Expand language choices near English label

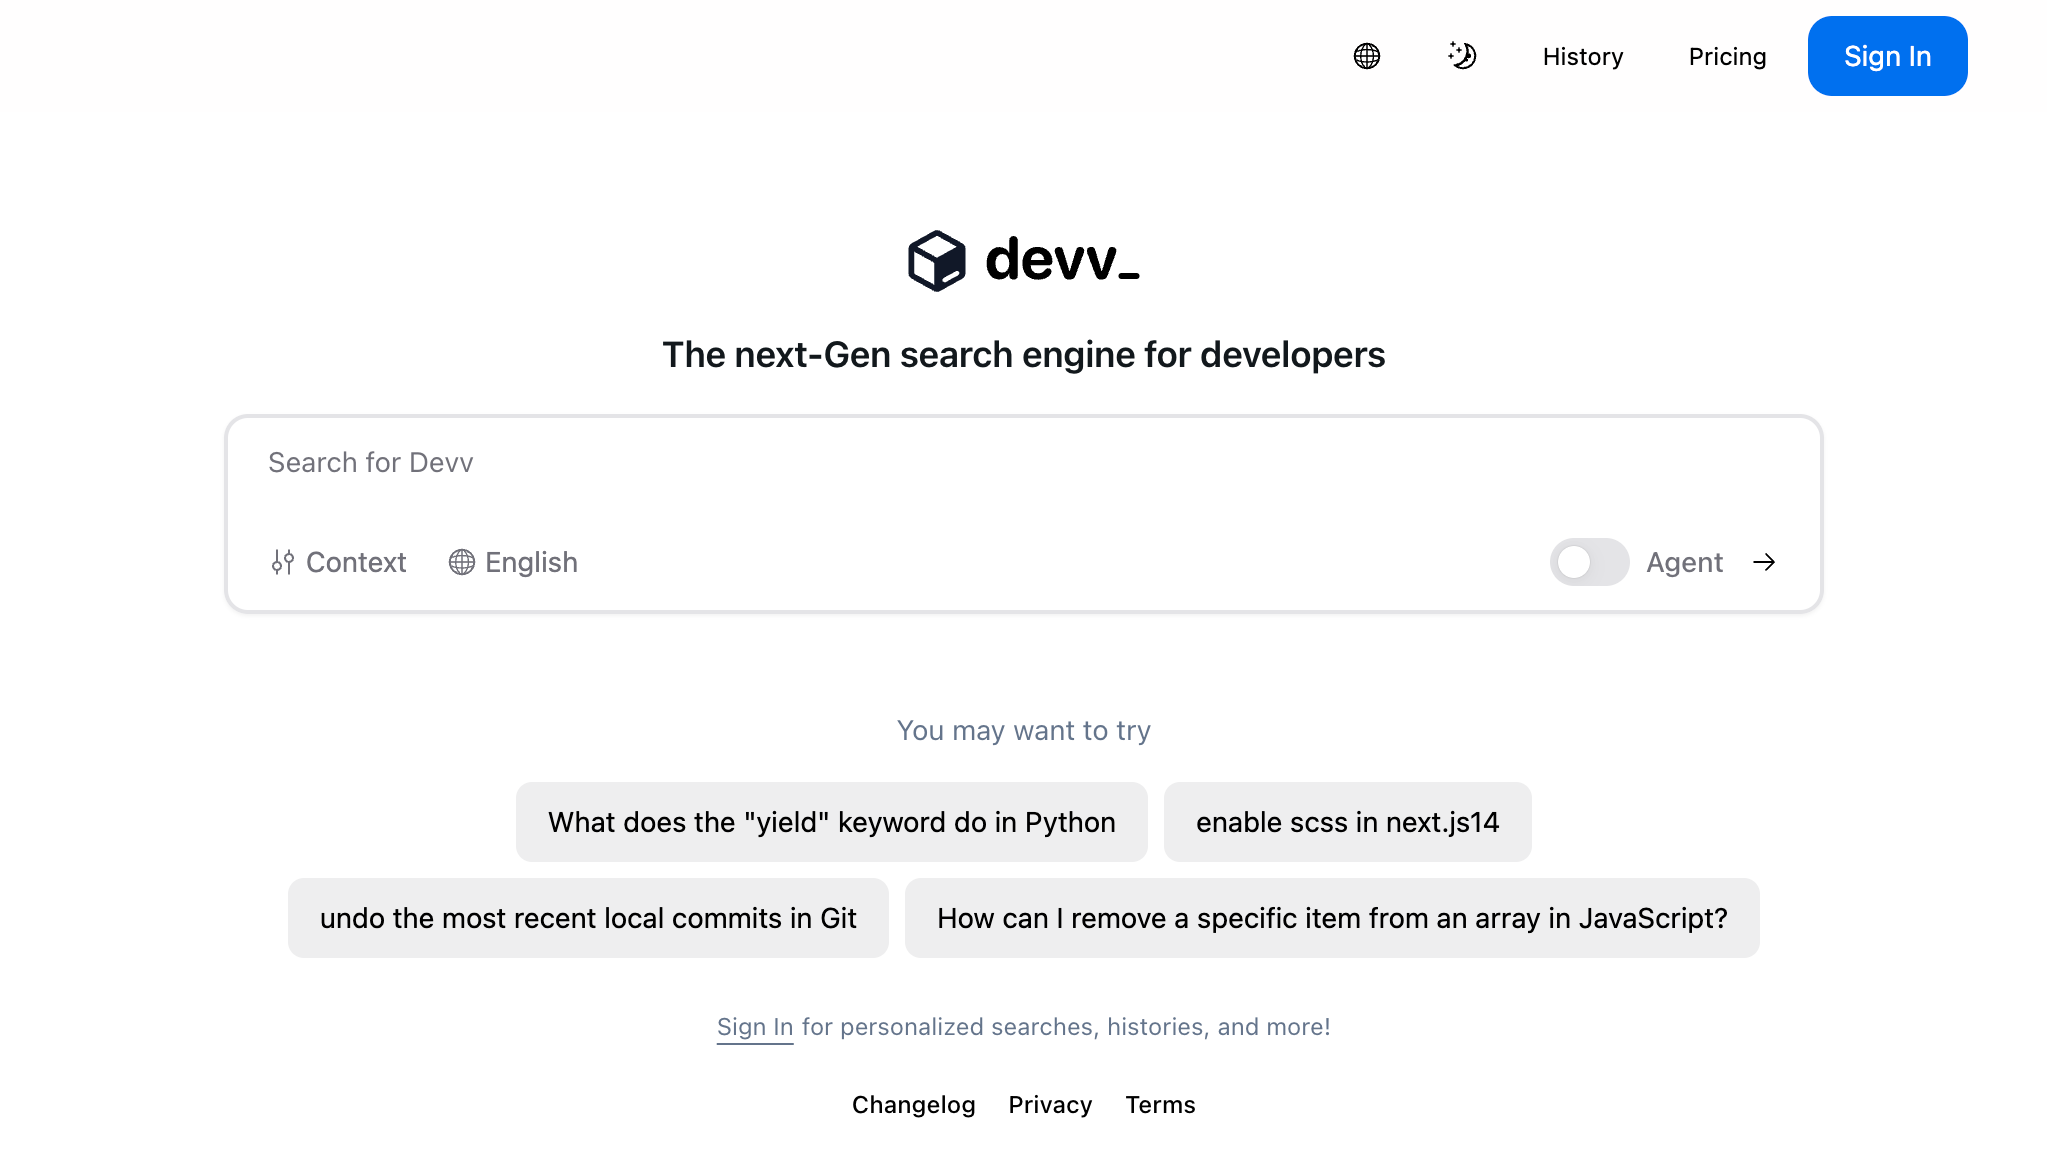[x=512, y=562]
